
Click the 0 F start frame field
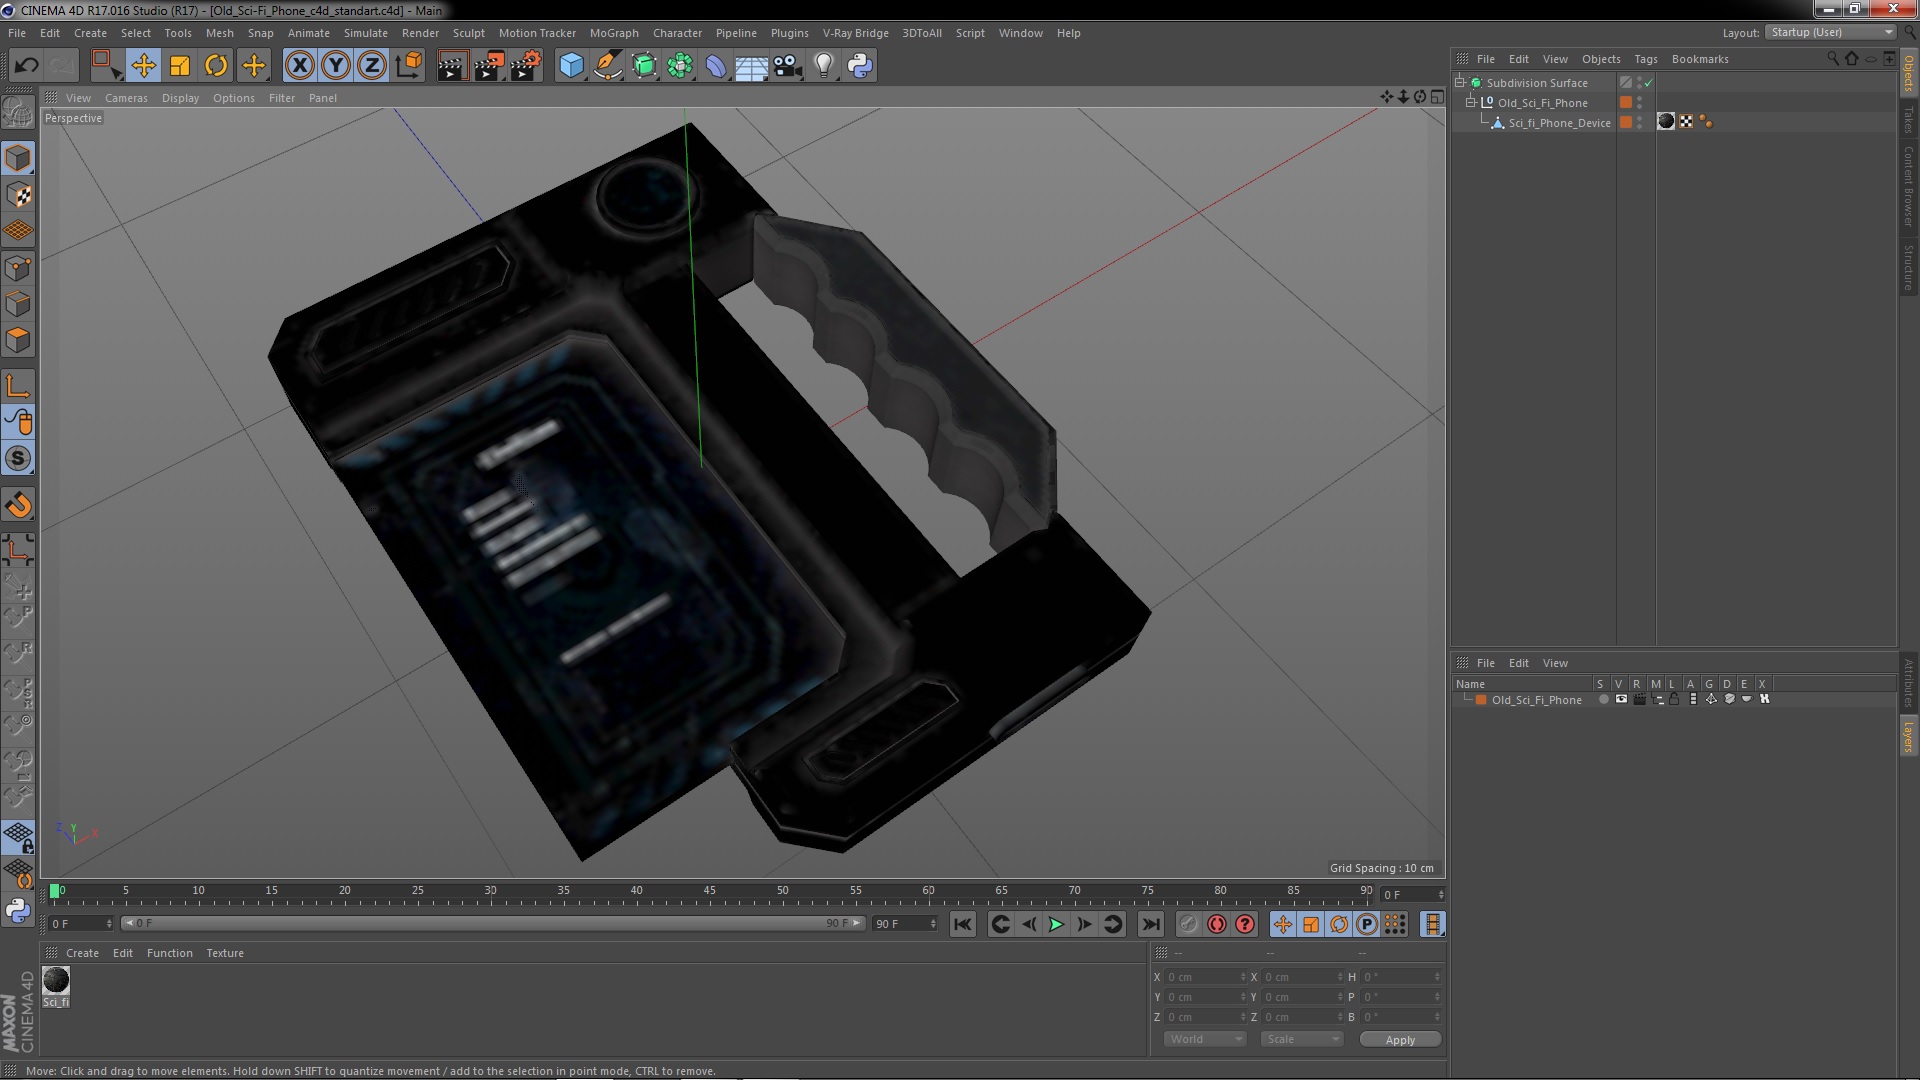click(x=81, y=923)
